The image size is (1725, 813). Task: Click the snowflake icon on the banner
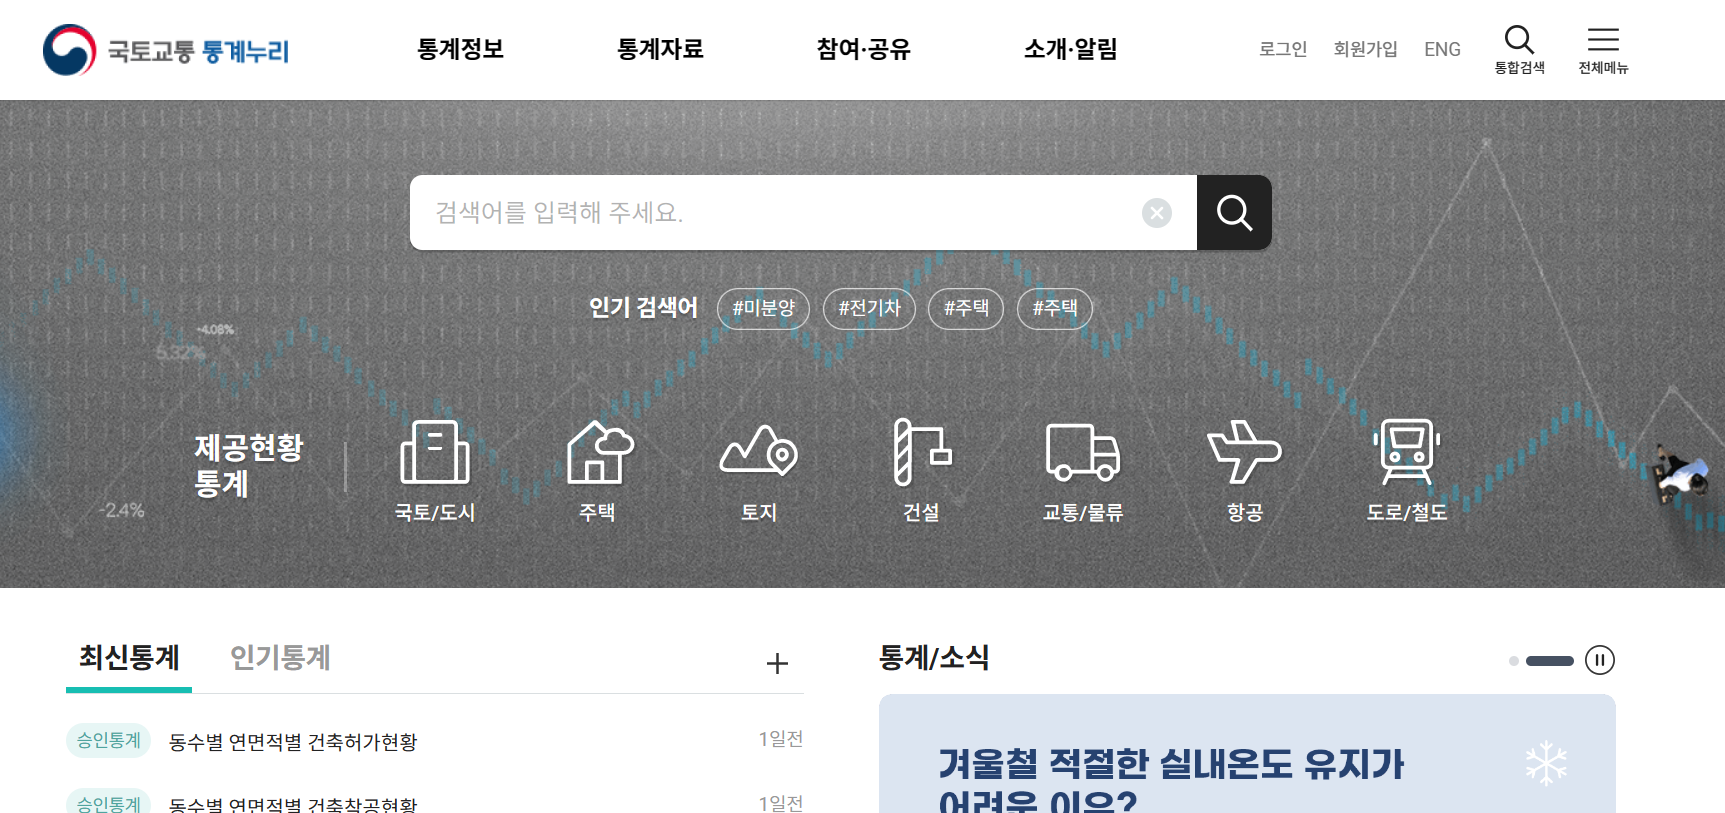click(1546, 763)
